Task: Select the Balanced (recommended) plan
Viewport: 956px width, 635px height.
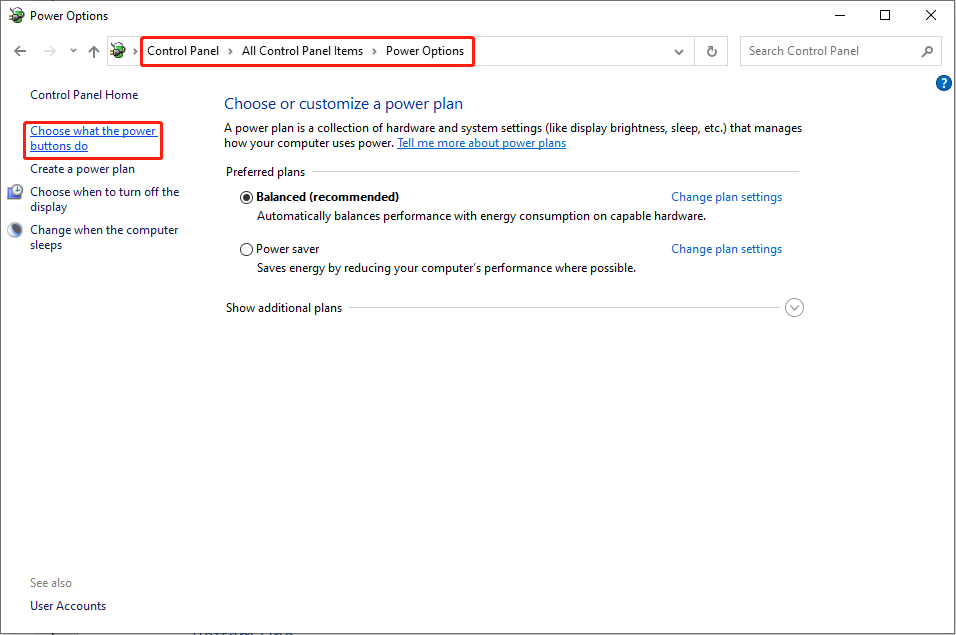Action: 246,197
